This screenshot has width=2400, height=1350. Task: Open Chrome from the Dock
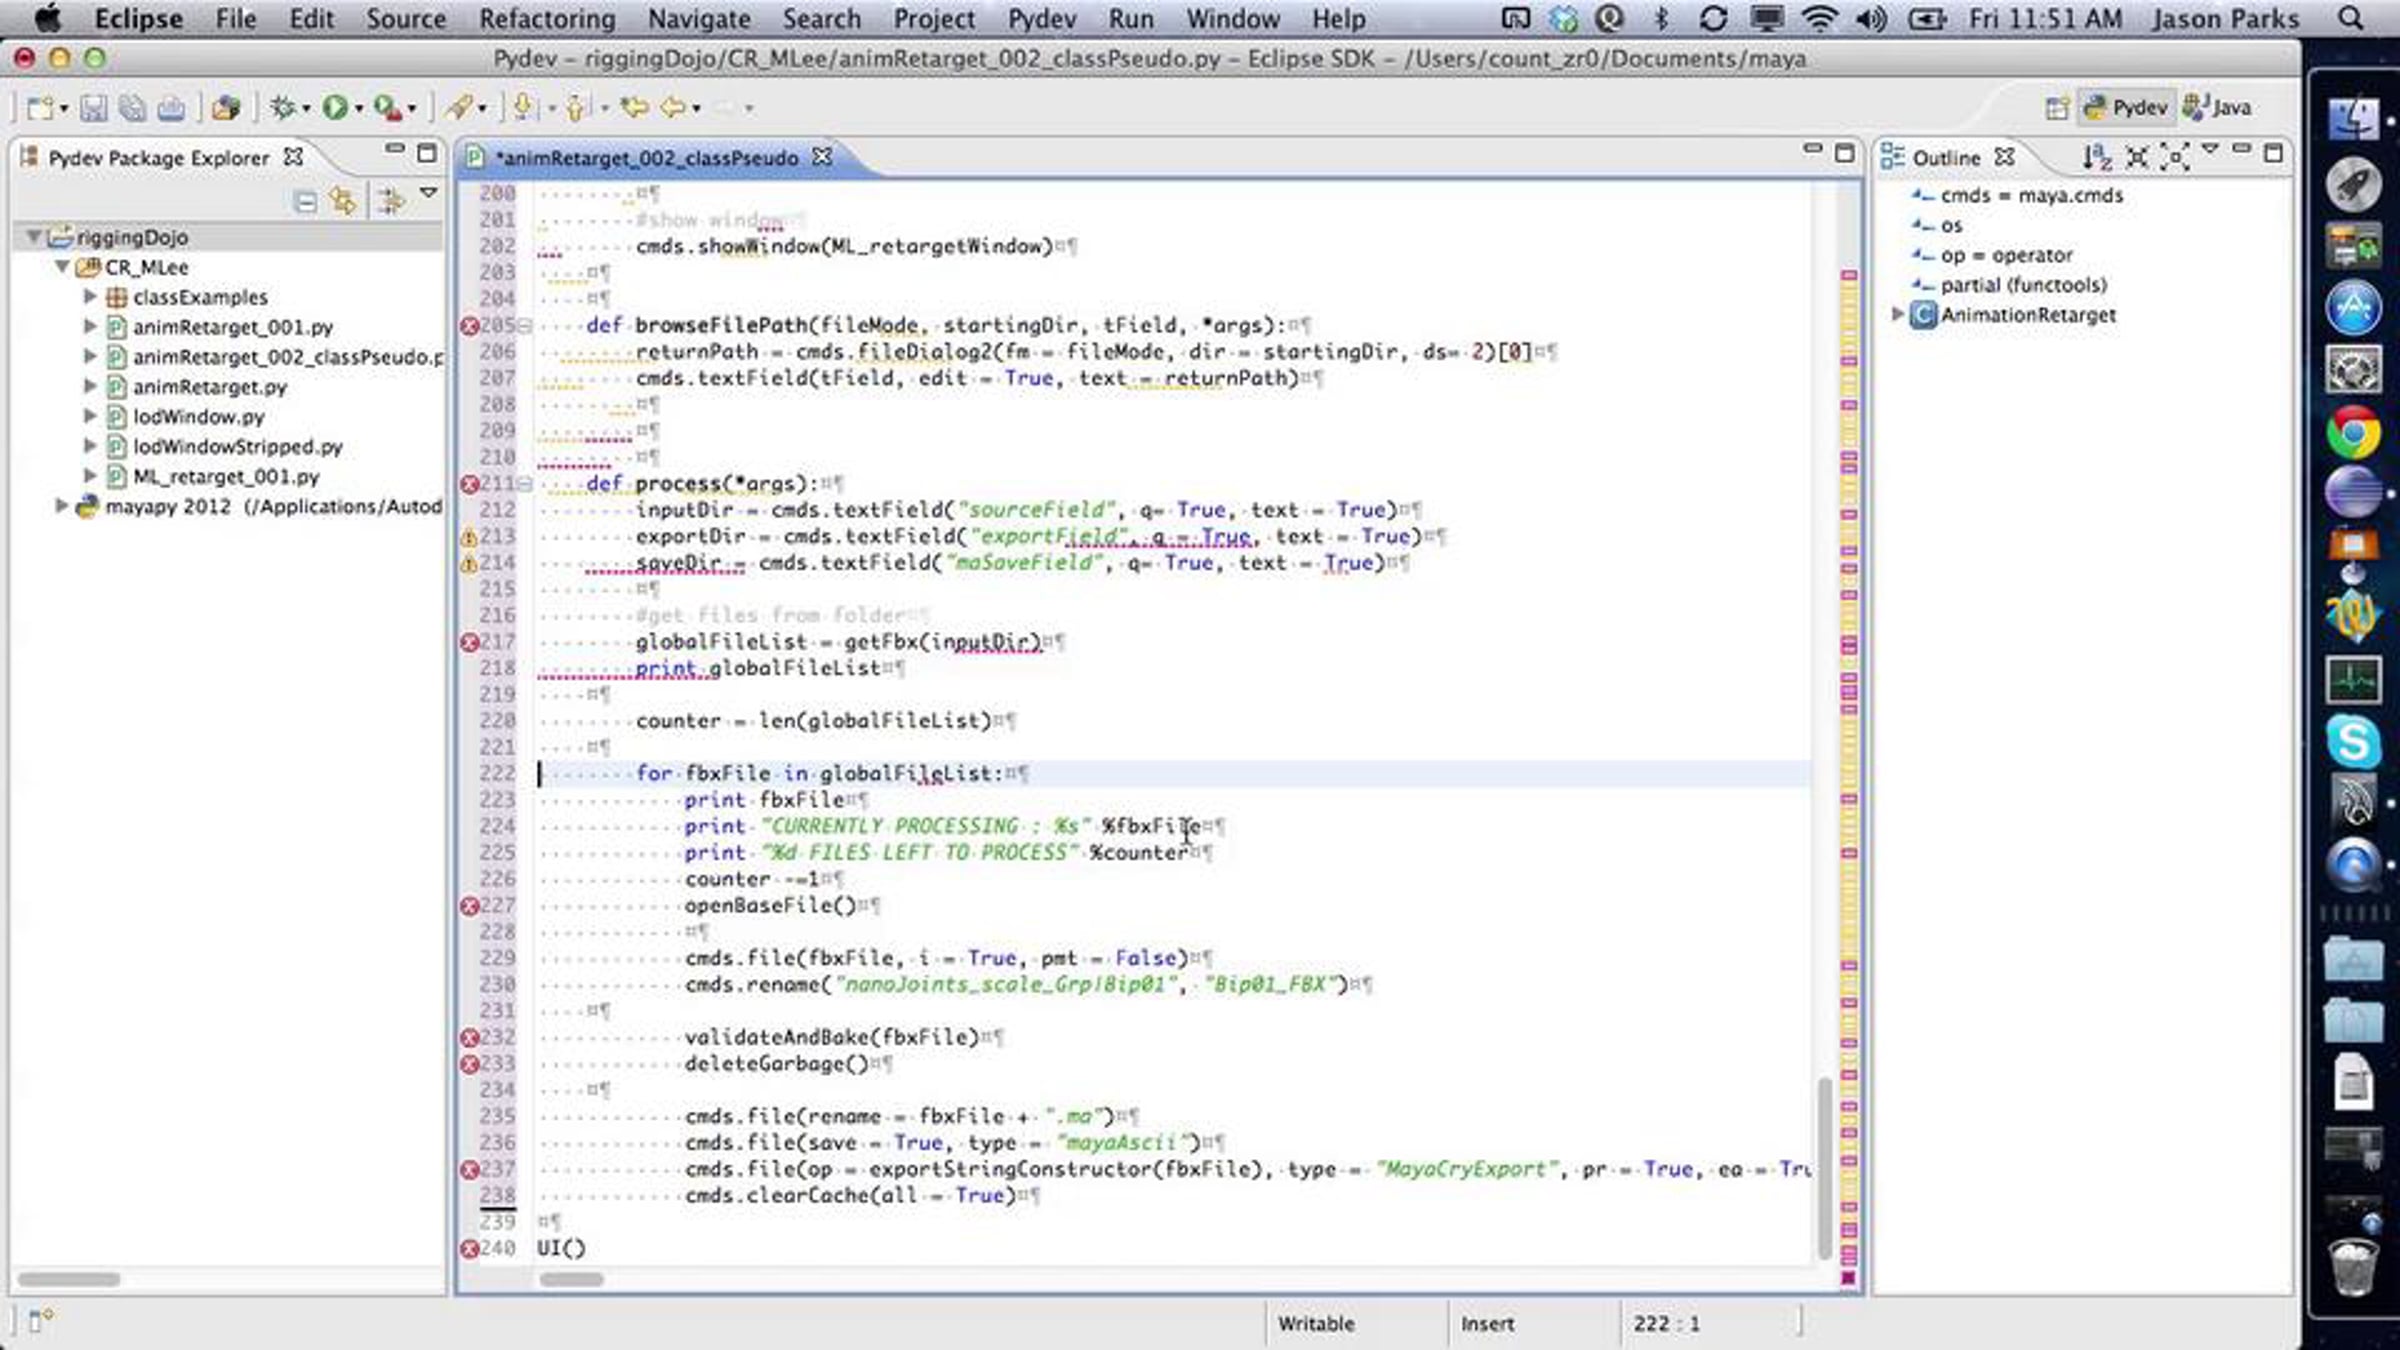click(x=2353, y=434)
